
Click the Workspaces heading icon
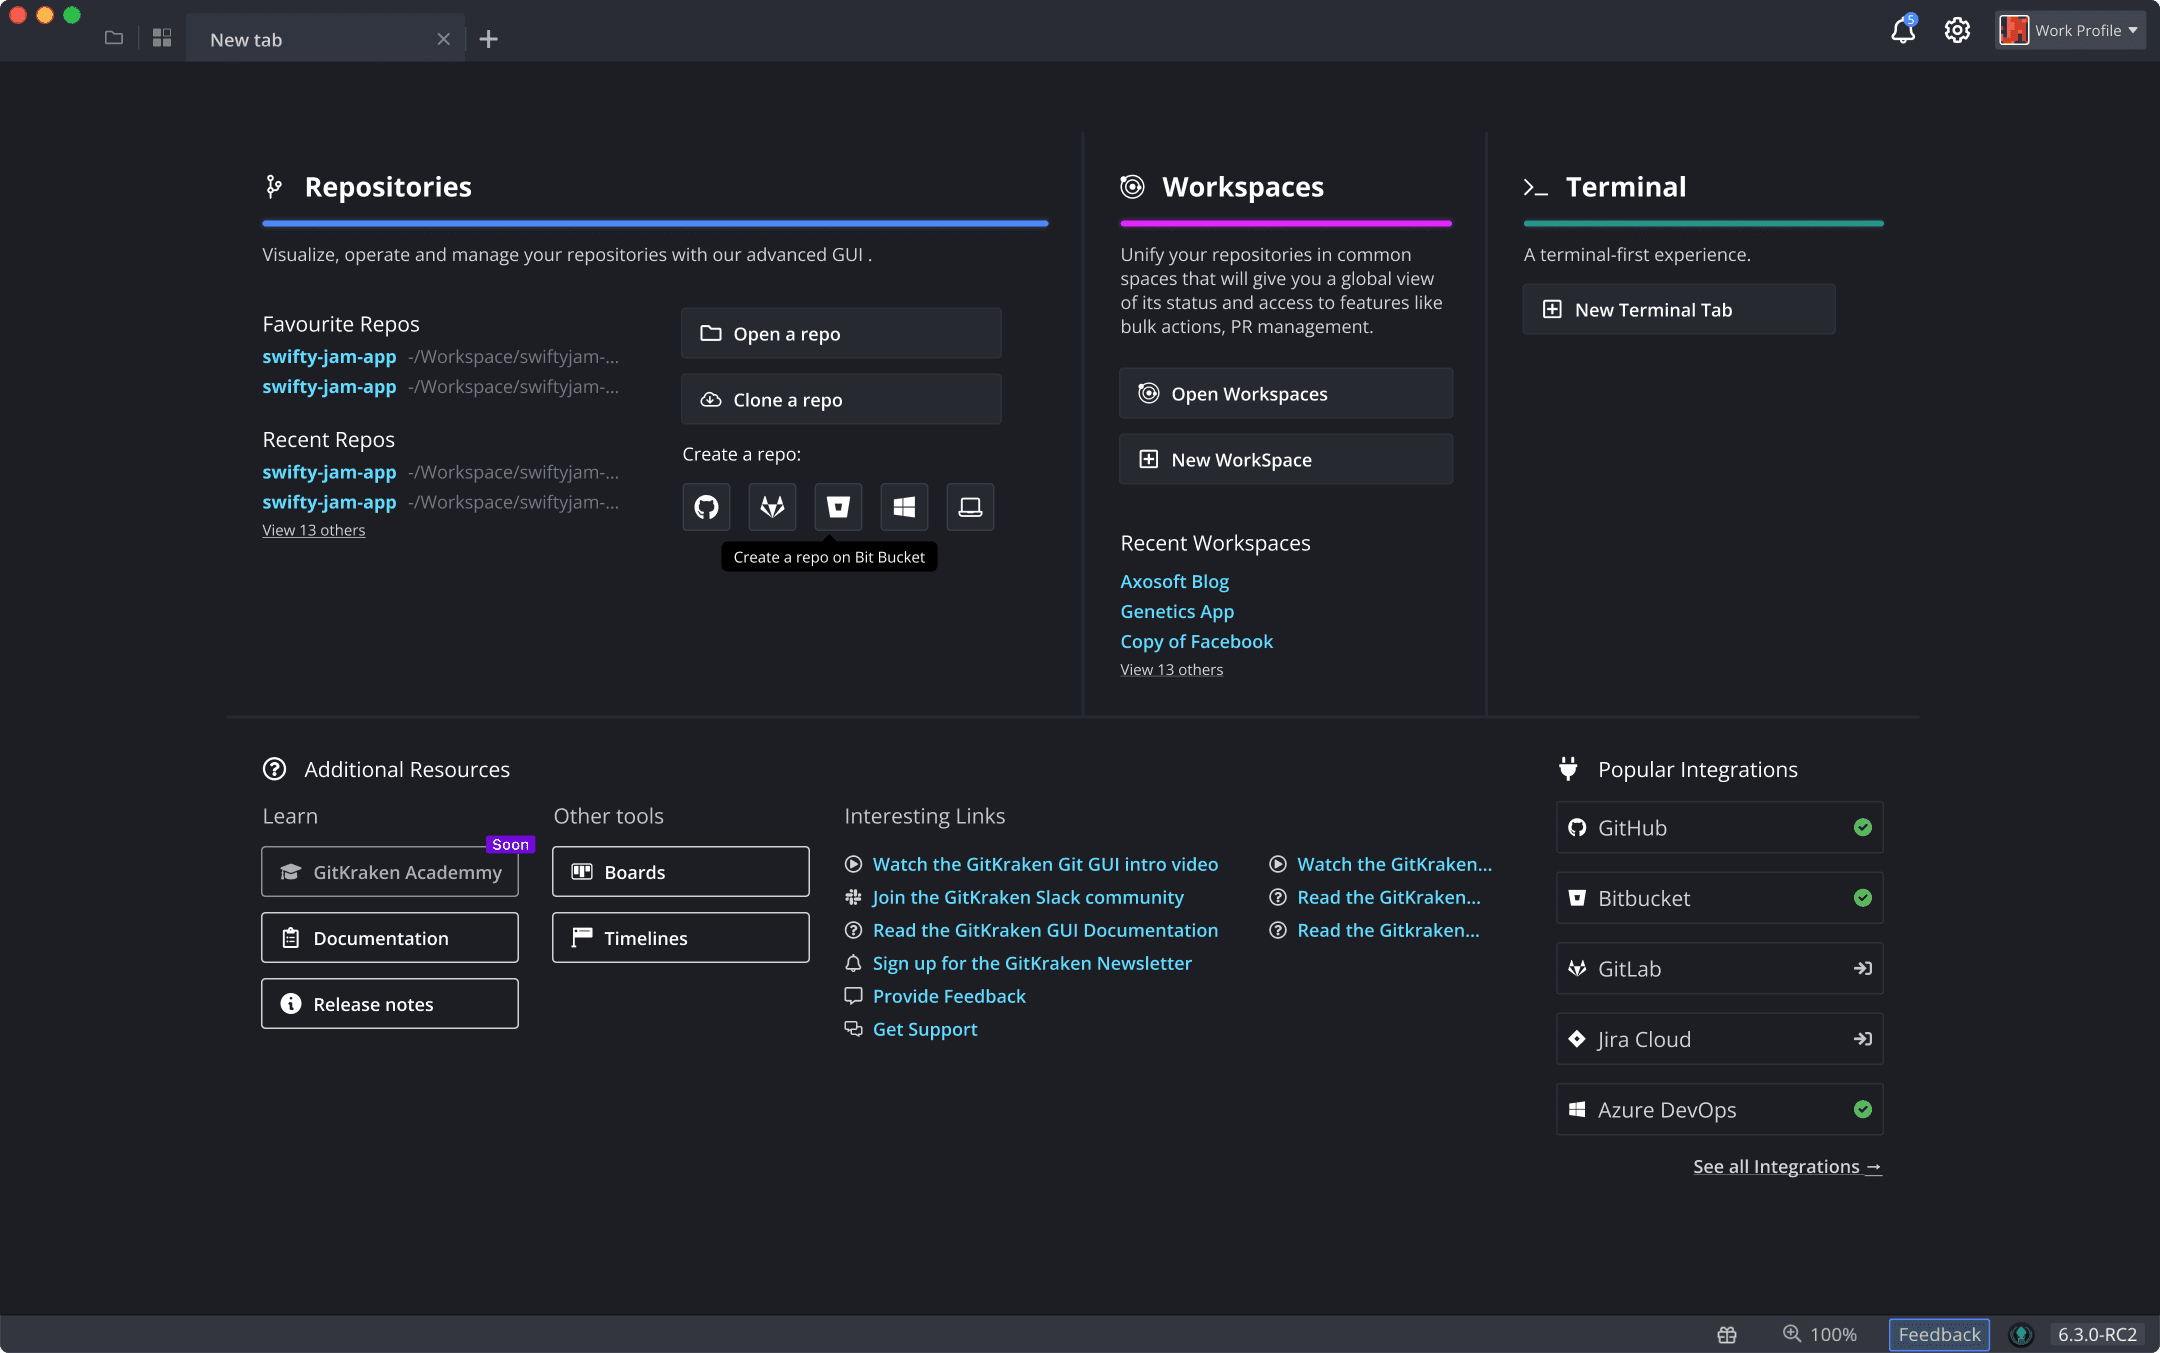(1132, 186)
